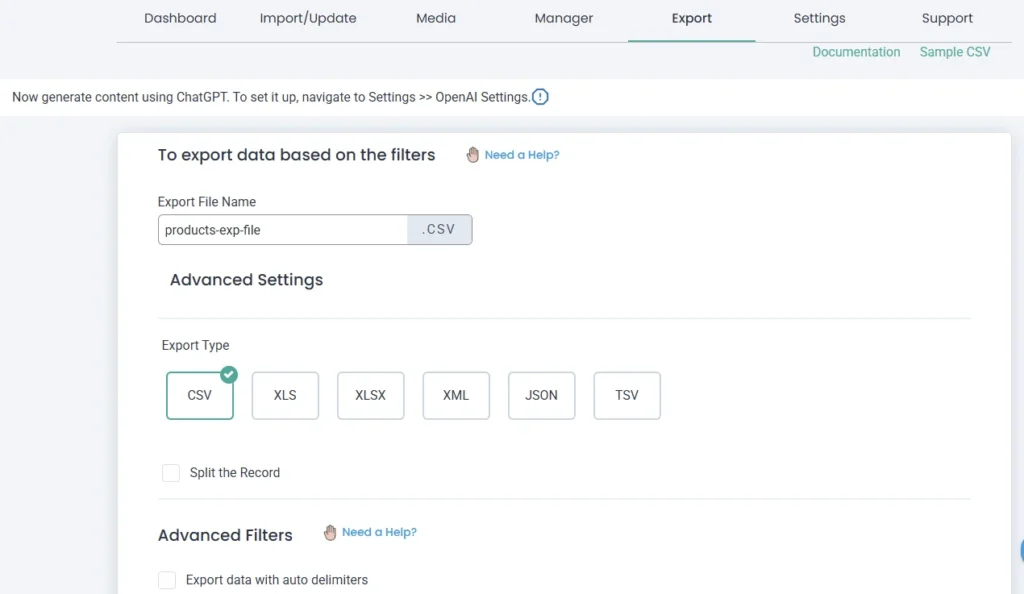Click the green checkmark badge on CSV
The image size is (1024, 594).
229,375
